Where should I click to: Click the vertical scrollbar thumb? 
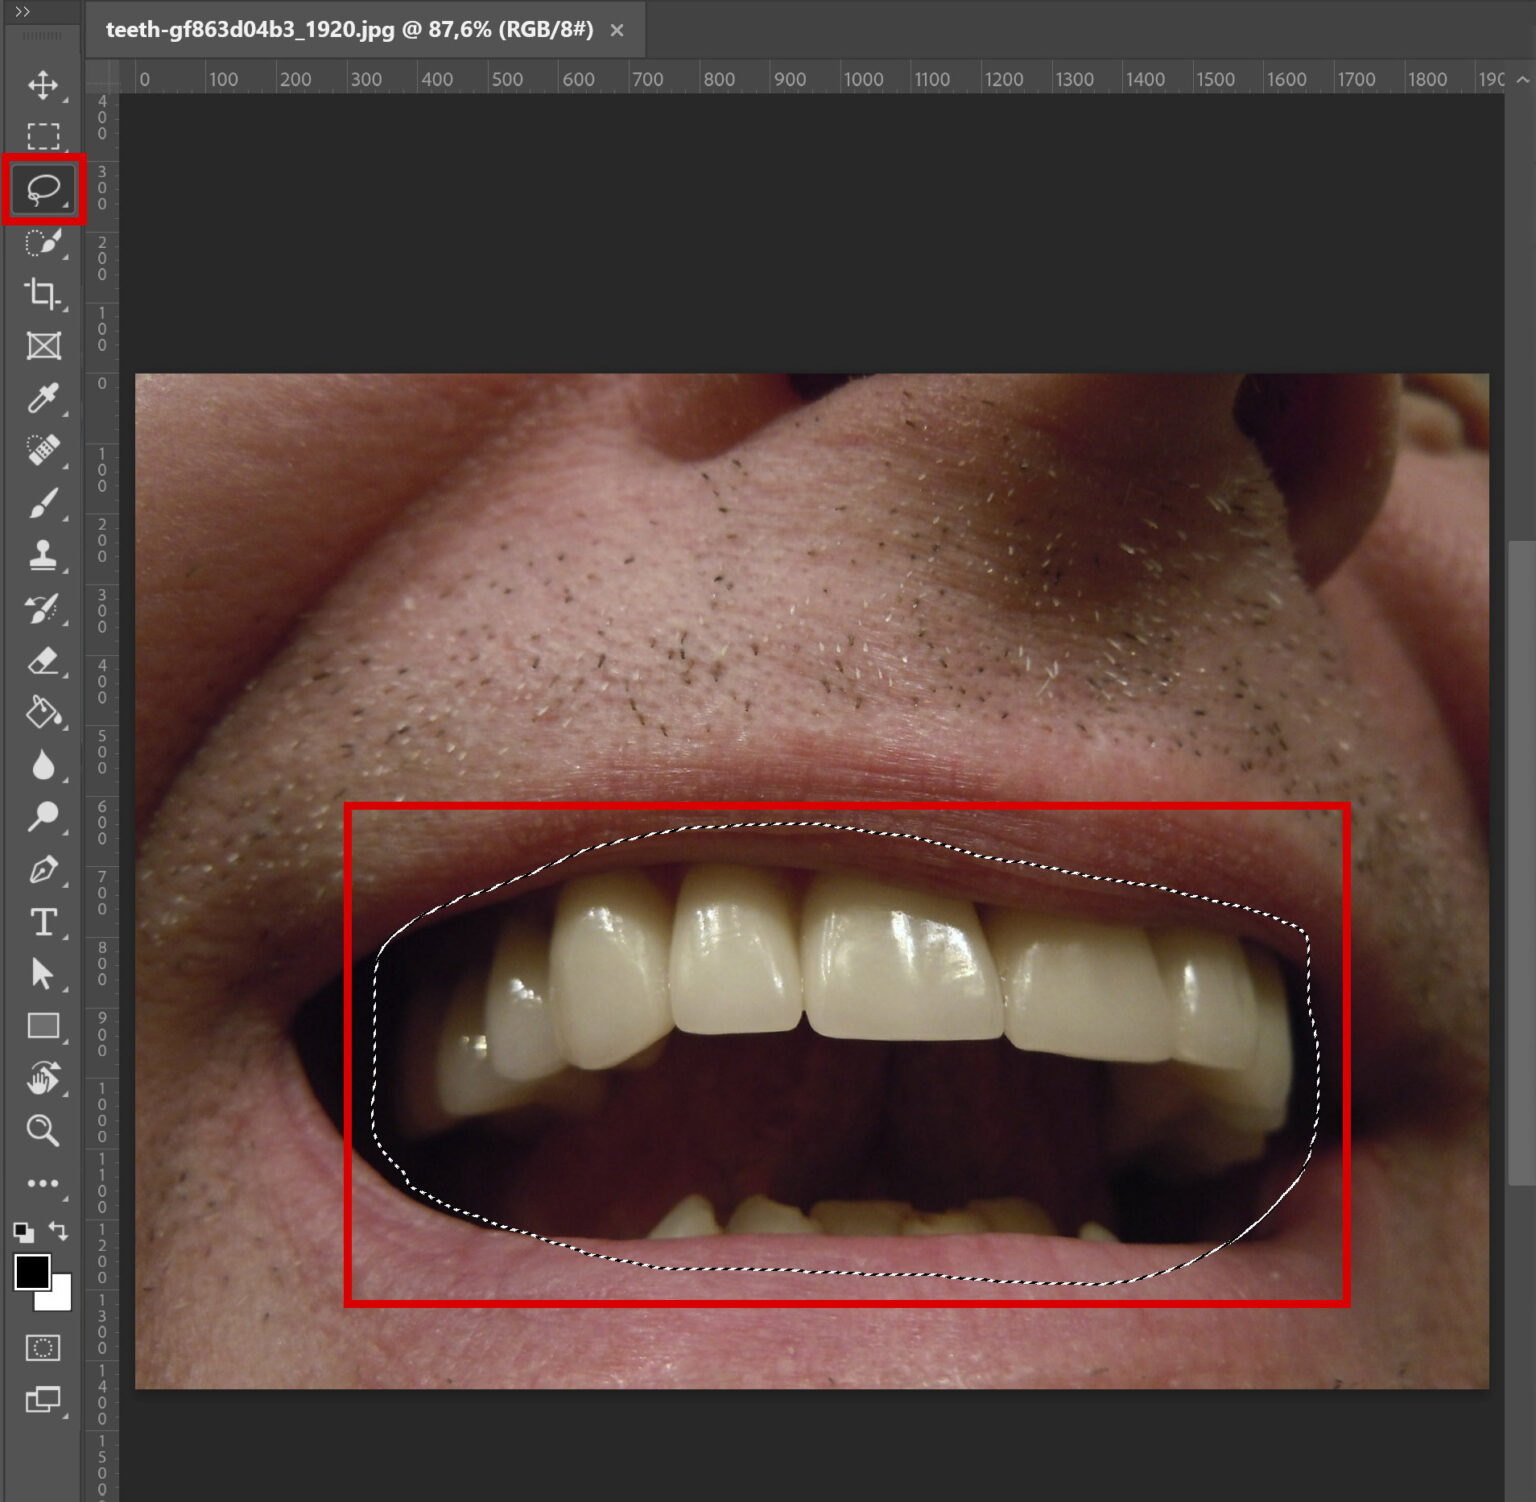pyautogui.click(x=1521, y=864)
